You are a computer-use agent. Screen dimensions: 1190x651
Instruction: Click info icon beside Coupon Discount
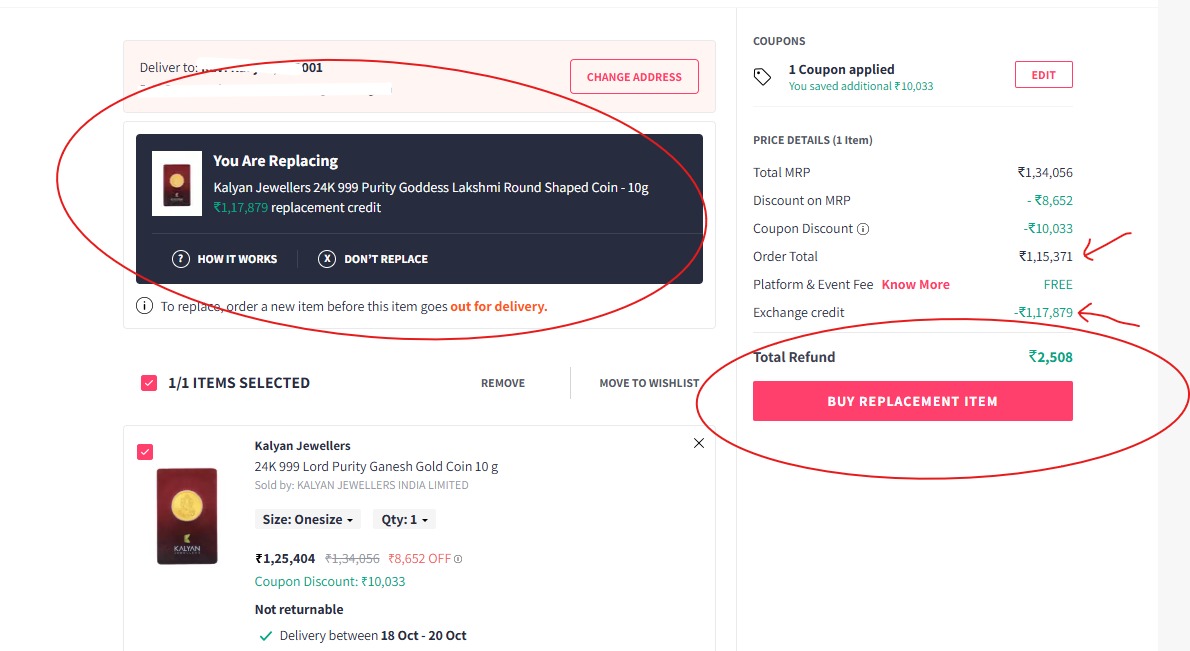click(863, 229)
